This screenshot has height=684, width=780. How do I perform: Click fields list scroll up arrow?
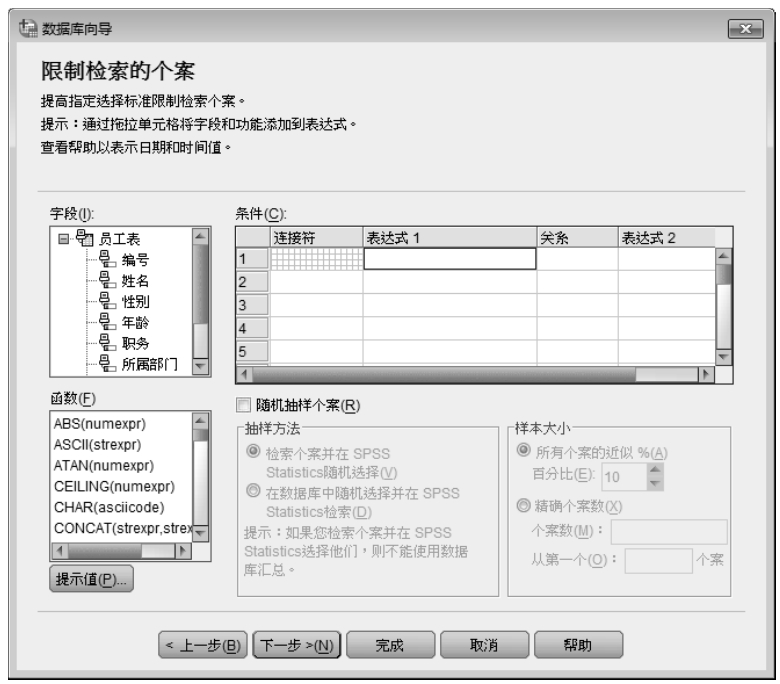[x=200, y=236]
